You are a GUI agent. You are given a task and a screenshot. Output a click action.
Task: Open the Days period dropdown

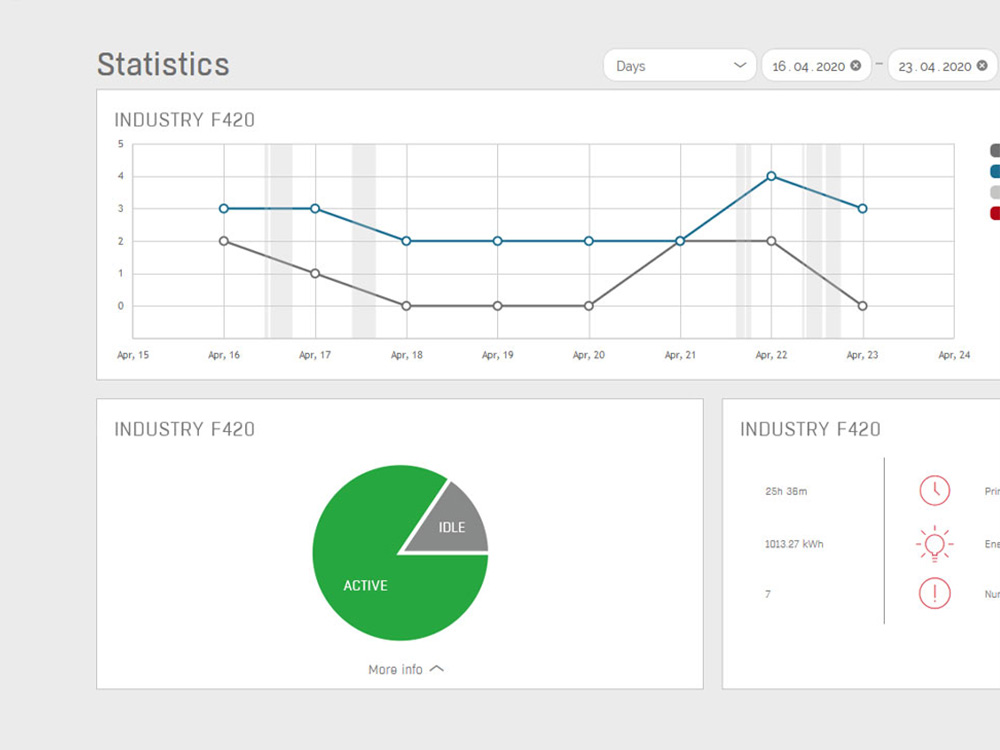[x=679, y=66]
